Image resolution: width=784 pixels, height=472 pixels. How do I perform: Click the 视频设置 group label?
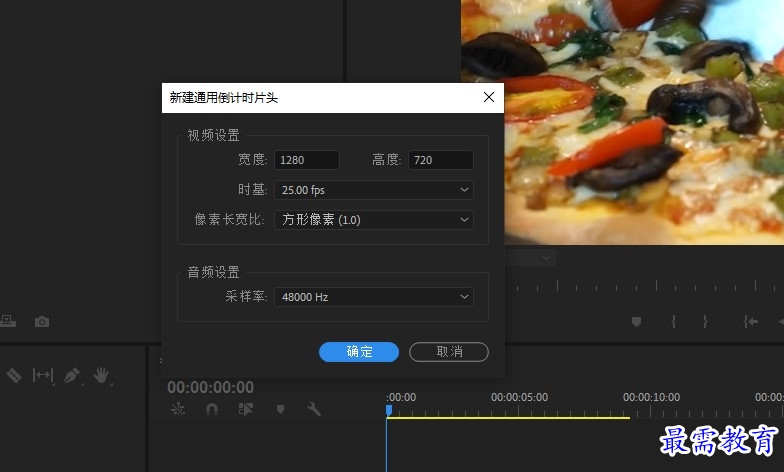coord(214,136)
